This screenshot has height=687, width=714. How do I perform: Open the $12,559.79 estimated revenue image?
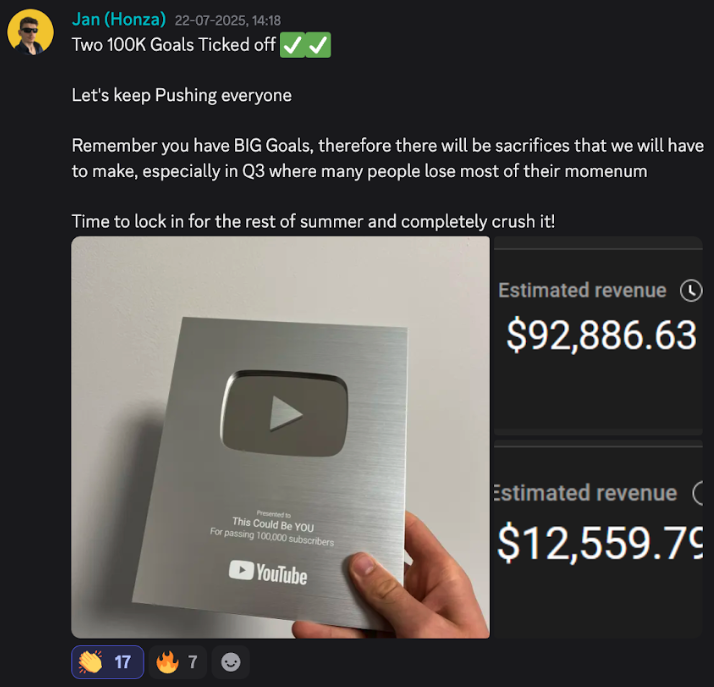598,539
